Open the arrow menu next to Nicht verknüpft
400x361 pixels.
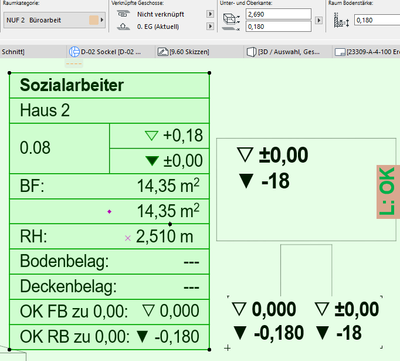pos(210,14)
